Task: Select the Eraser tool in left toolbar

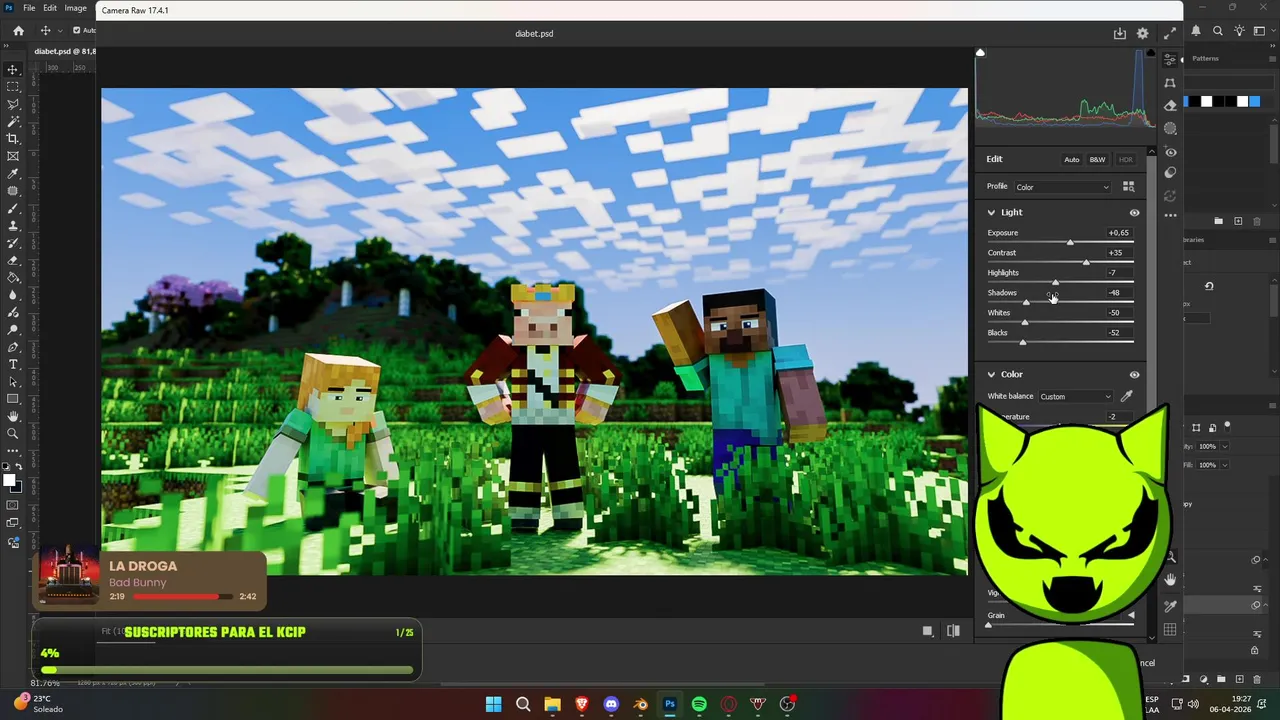Action: tap(13, 260)
